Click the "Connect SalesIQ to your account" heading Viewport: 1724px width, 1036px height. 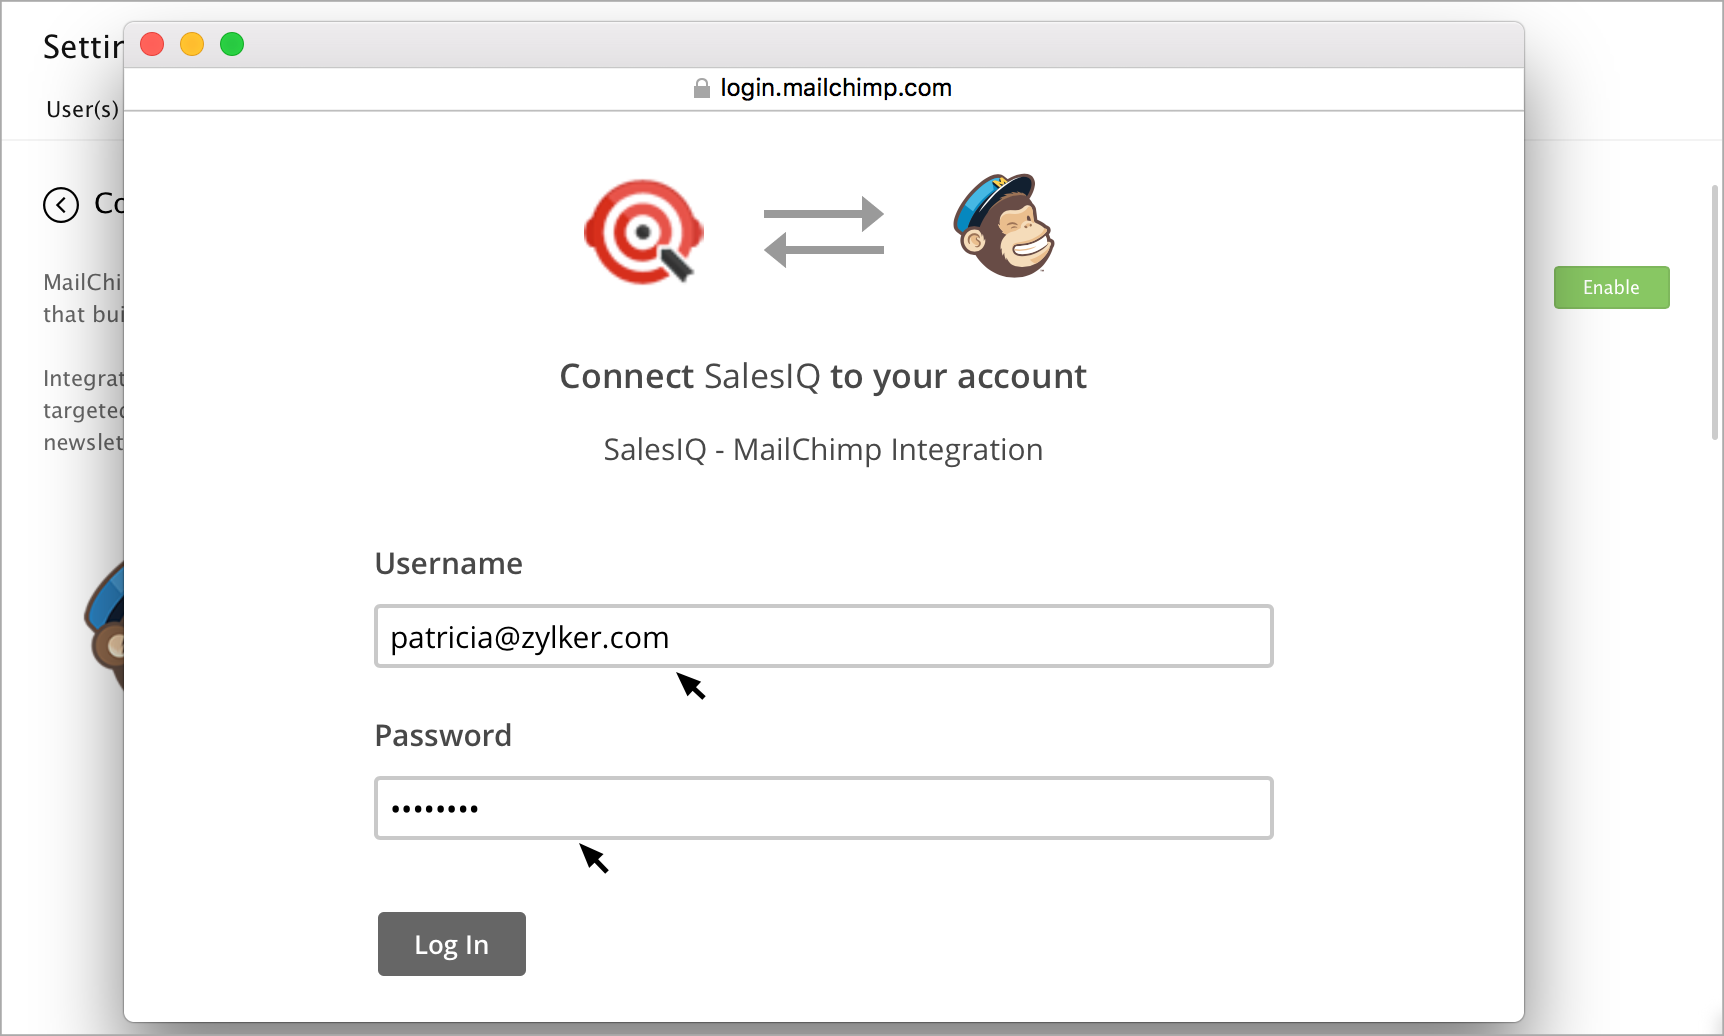(823, 376)
